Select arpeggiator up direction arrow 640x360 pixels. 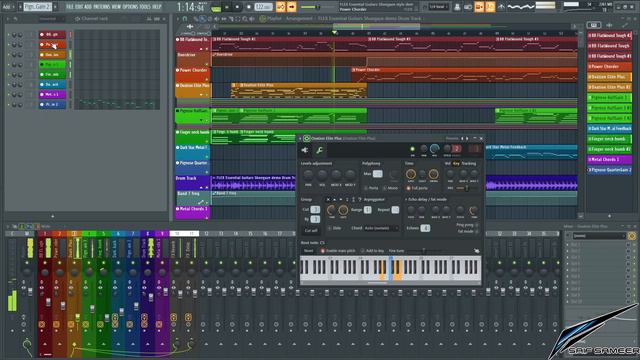[x=334, y=200]
